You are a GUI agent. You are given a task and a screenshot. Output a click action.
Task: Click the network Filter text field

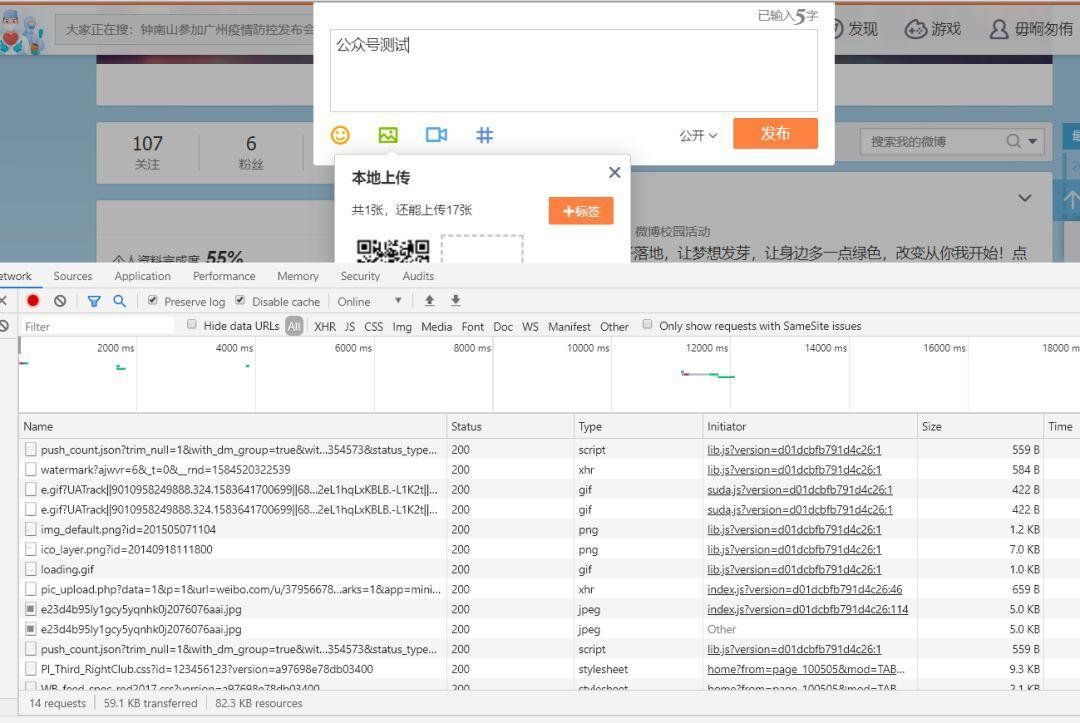tap(96, 326)
